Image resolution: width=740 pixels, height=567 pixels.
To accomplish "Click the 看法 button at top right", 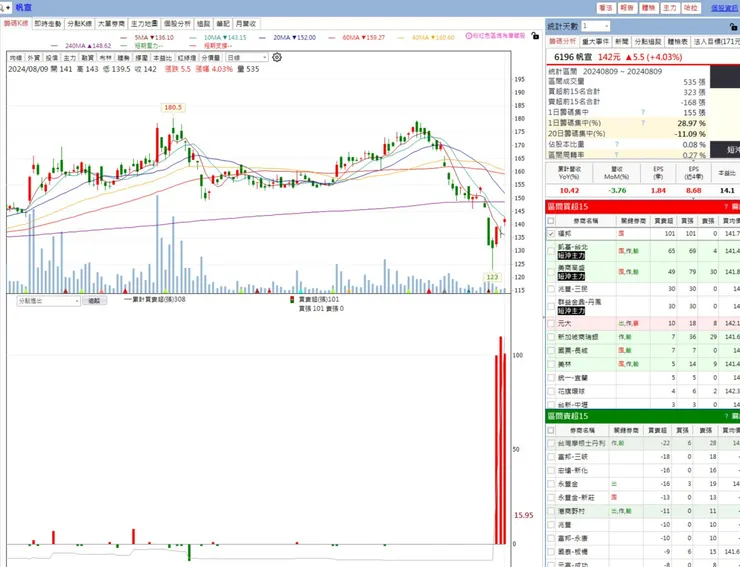I will [605, 8].
